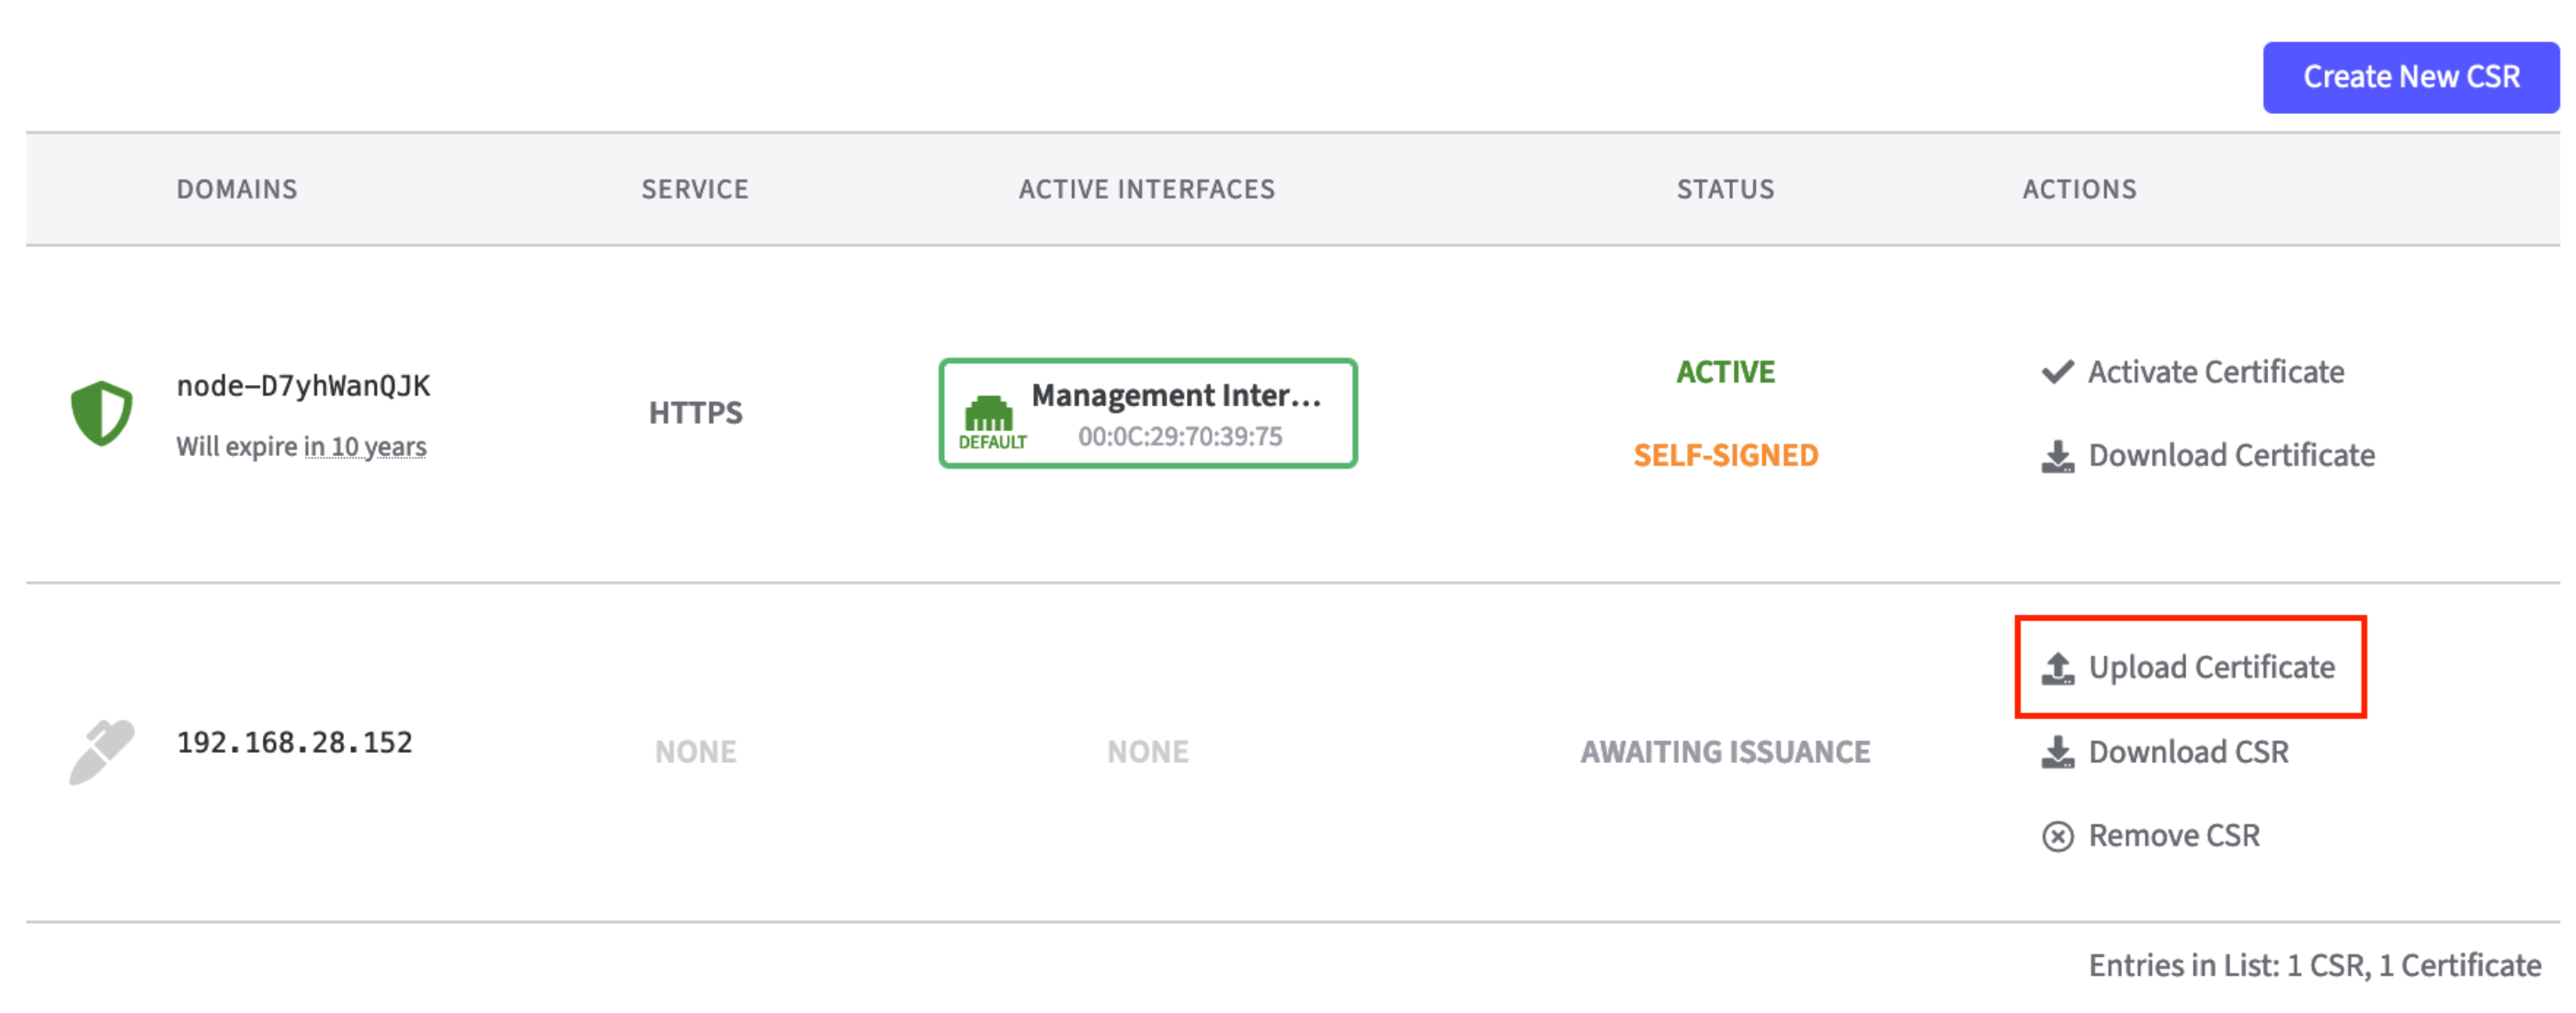The height and width of the screenshot is (1013, 2576).
Task: Click the checkmark icon beside Activate Certificate
Action: pos(2057,372)
